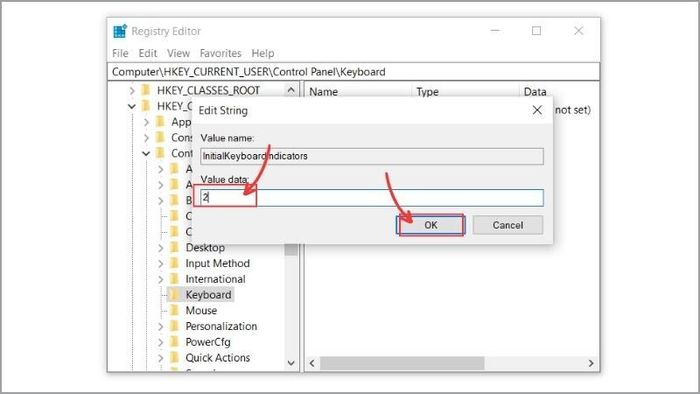700x394 pixels.
Task: Expand the PowerCfg key
Action: click(160, 342)
